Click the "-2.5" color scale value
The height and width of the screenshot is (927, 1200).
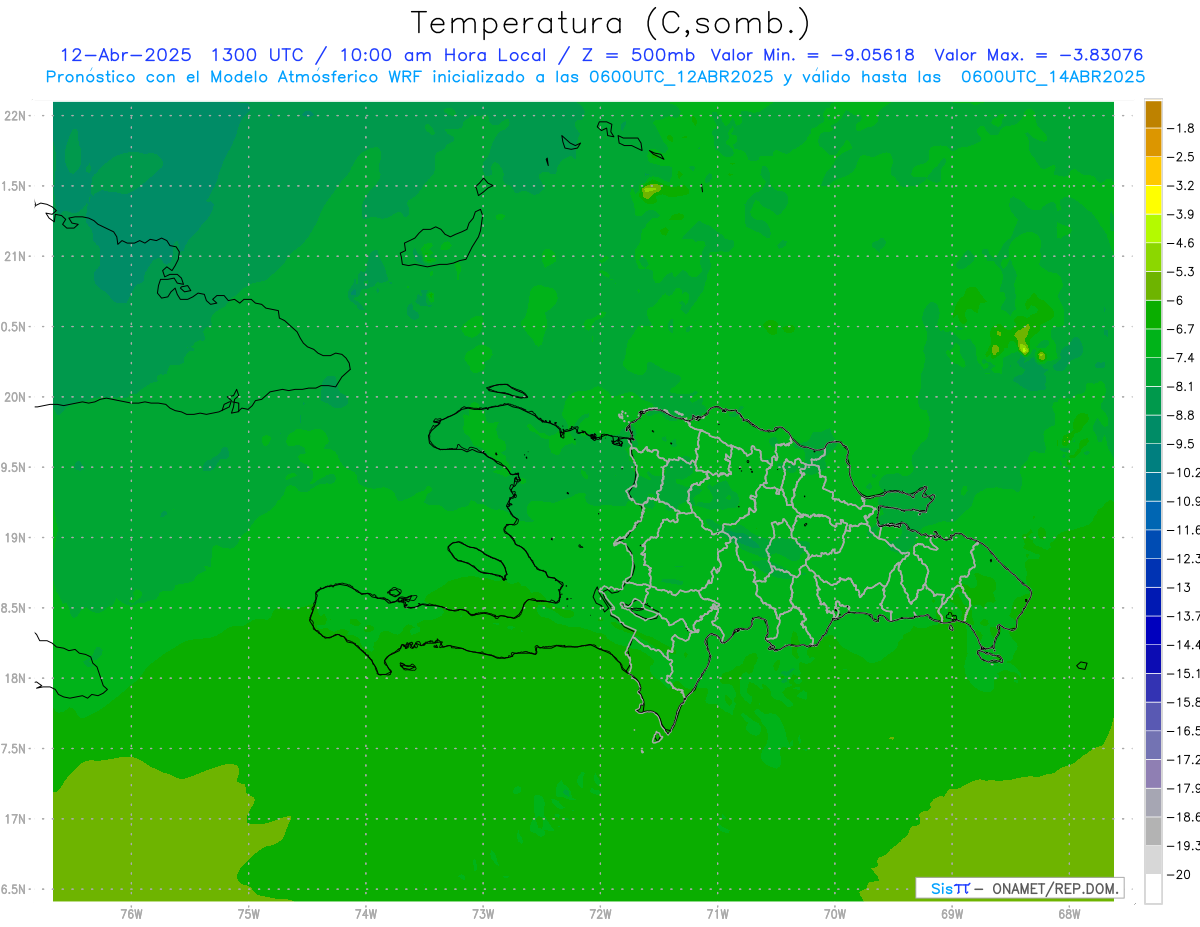[x=1182, y=157]
